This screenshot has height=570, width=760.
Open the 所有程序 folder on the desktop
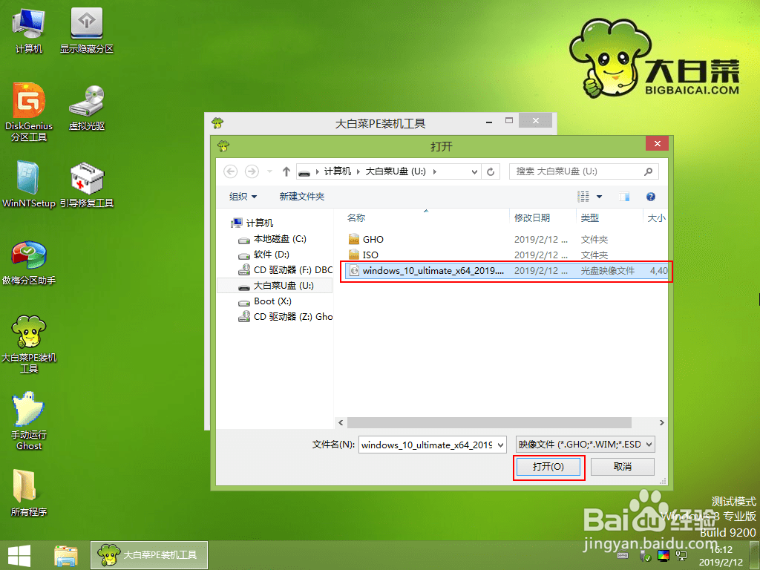point(29,493)
